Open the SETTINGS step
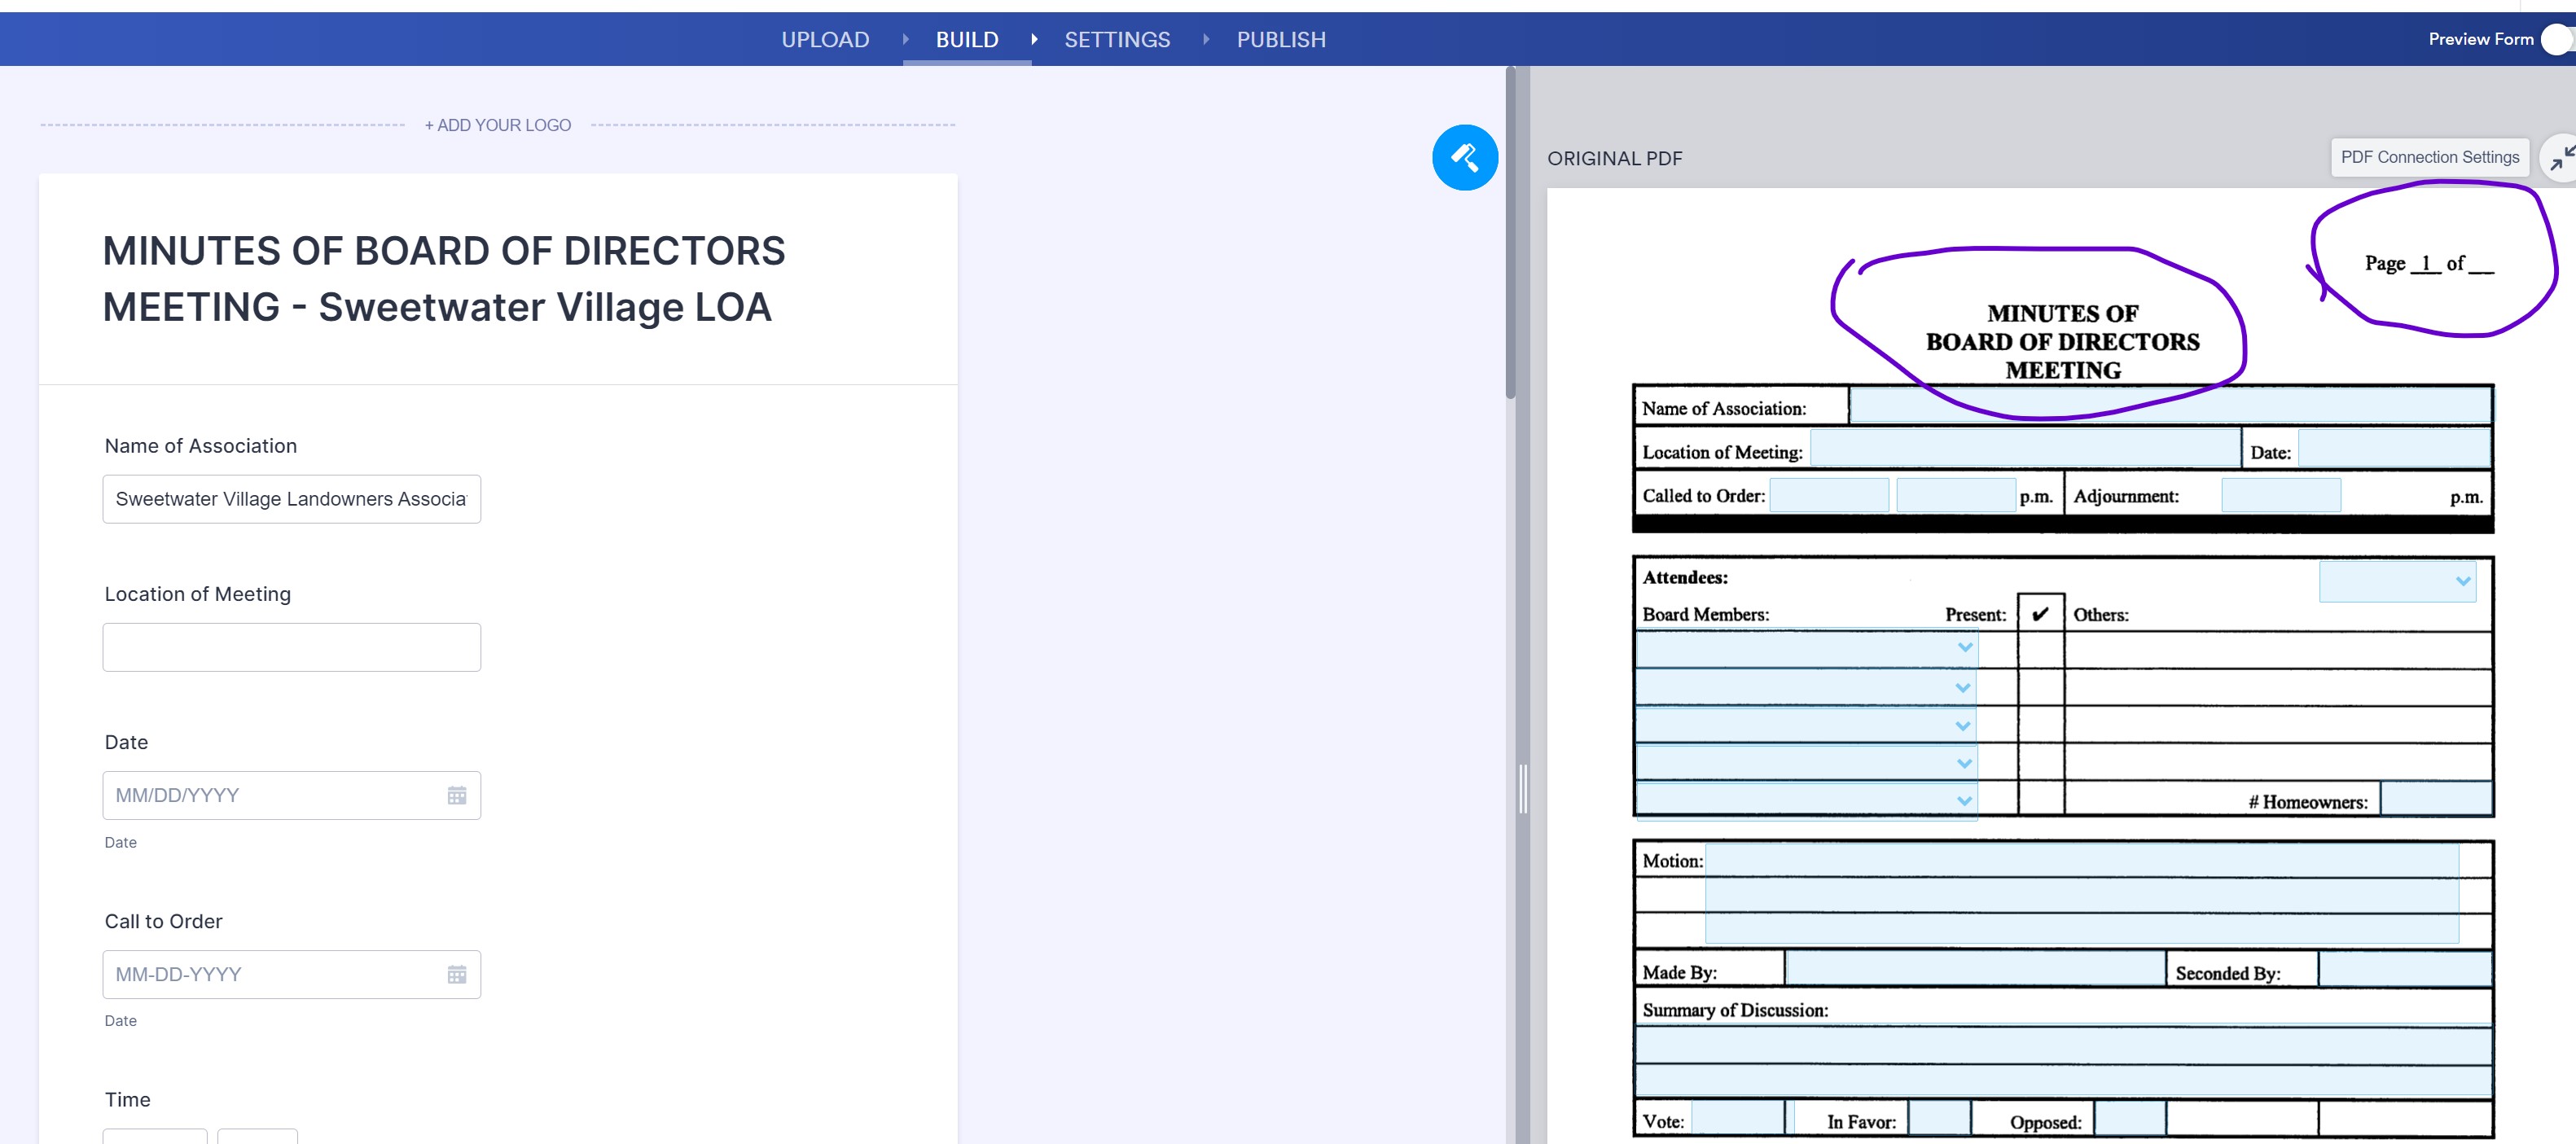Screen dimensions: 2576x1144 tap(1117, 39)
